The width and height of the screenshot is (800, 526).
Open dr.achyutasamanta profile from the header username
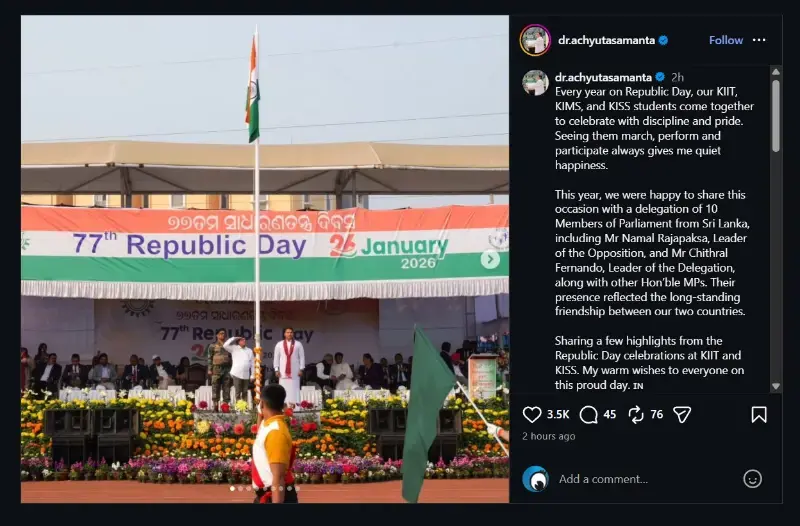click(606, 41)
